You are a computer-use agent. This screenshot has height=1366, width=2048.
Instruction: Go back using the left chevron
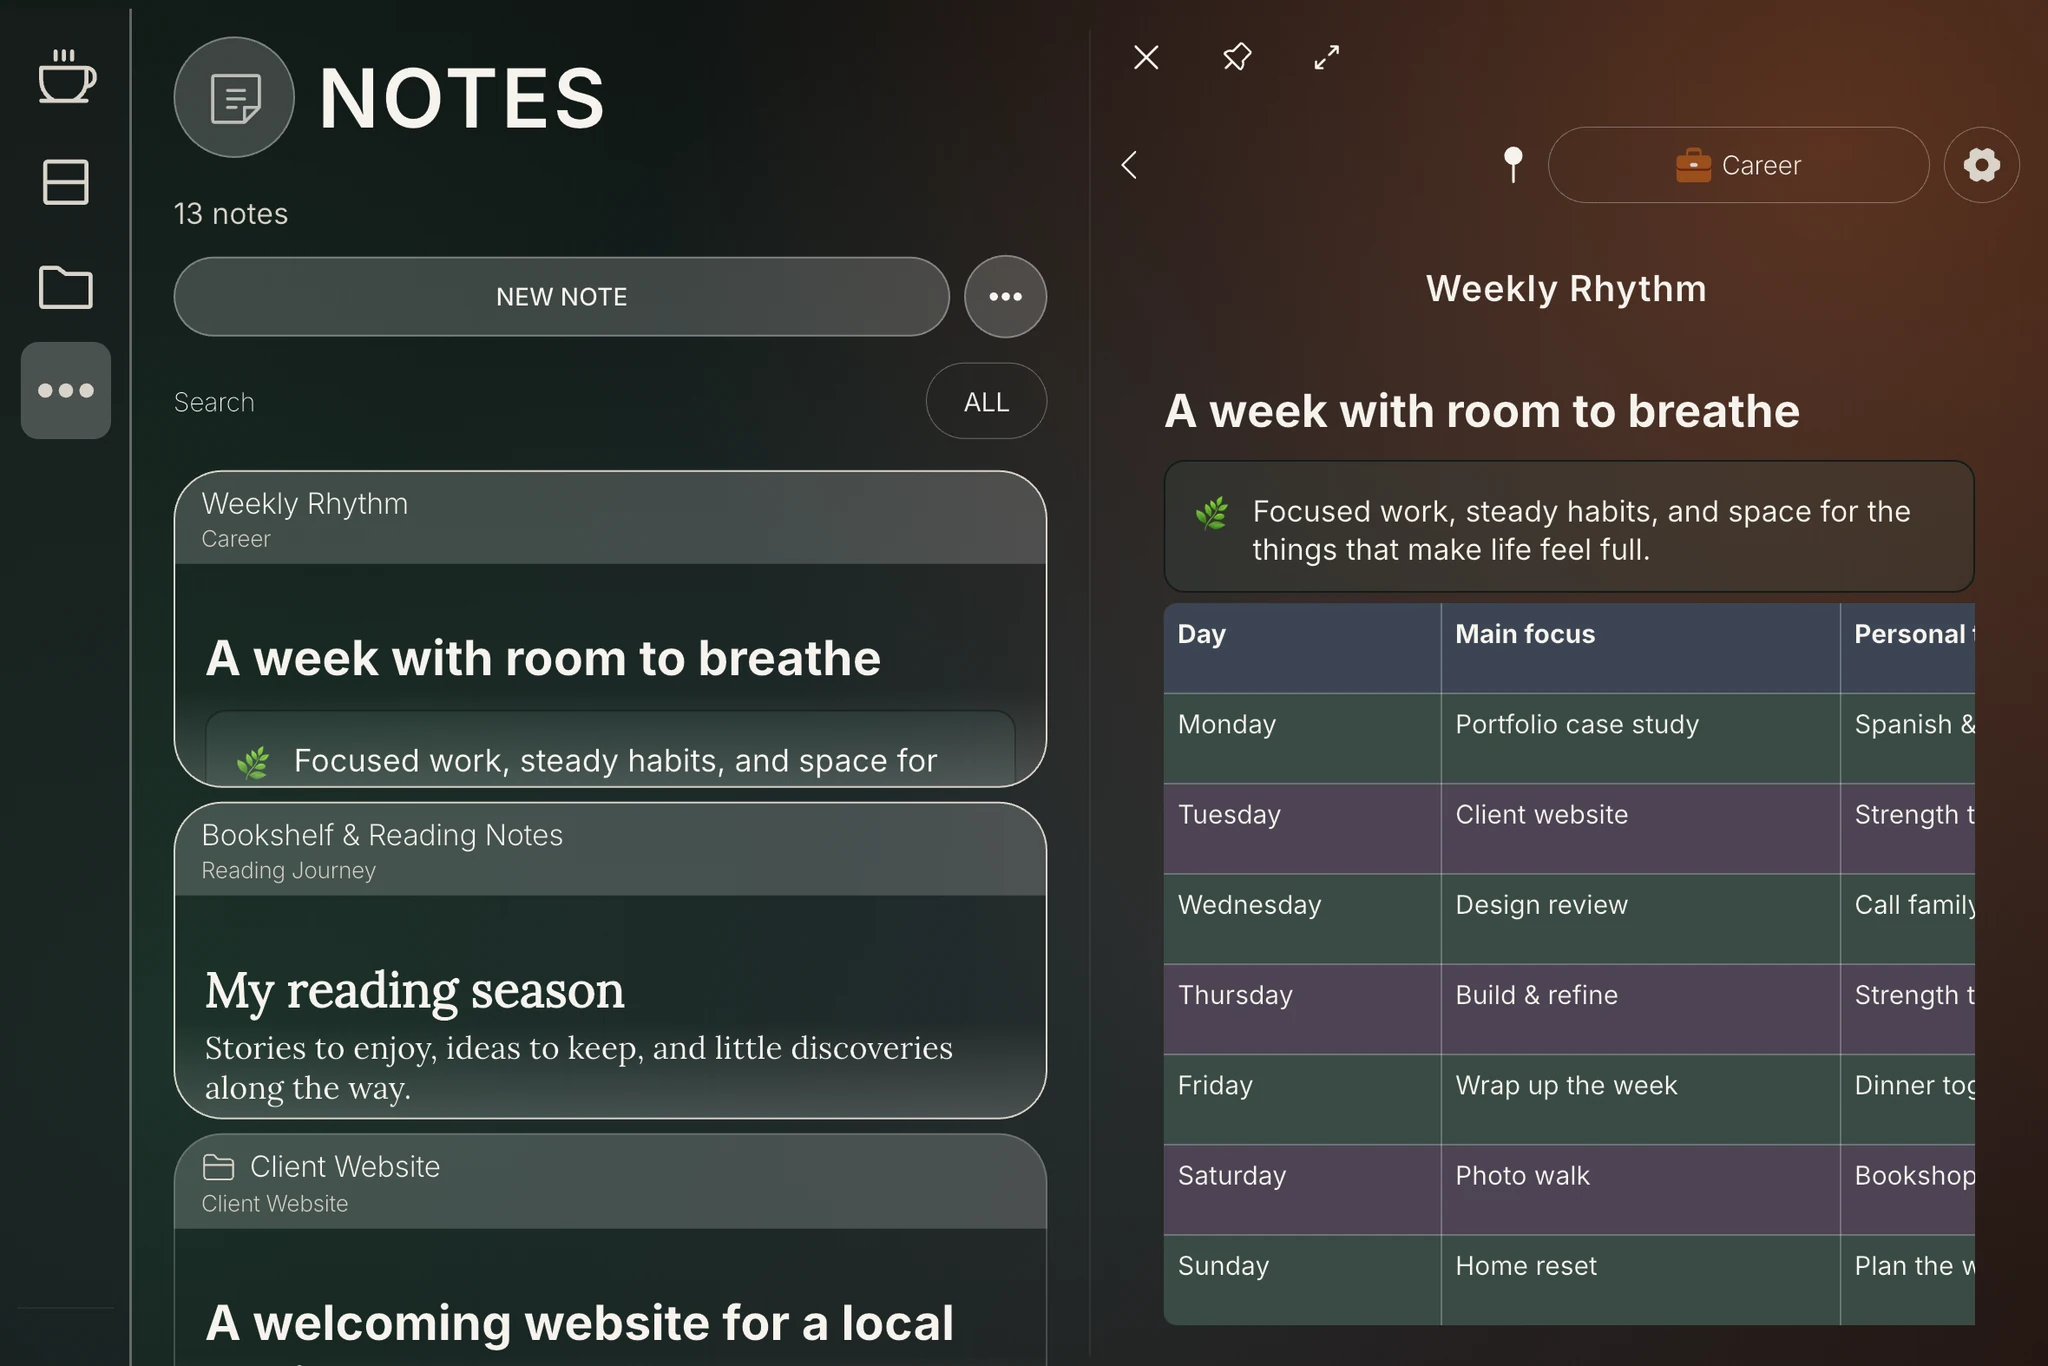(1130, 165)
